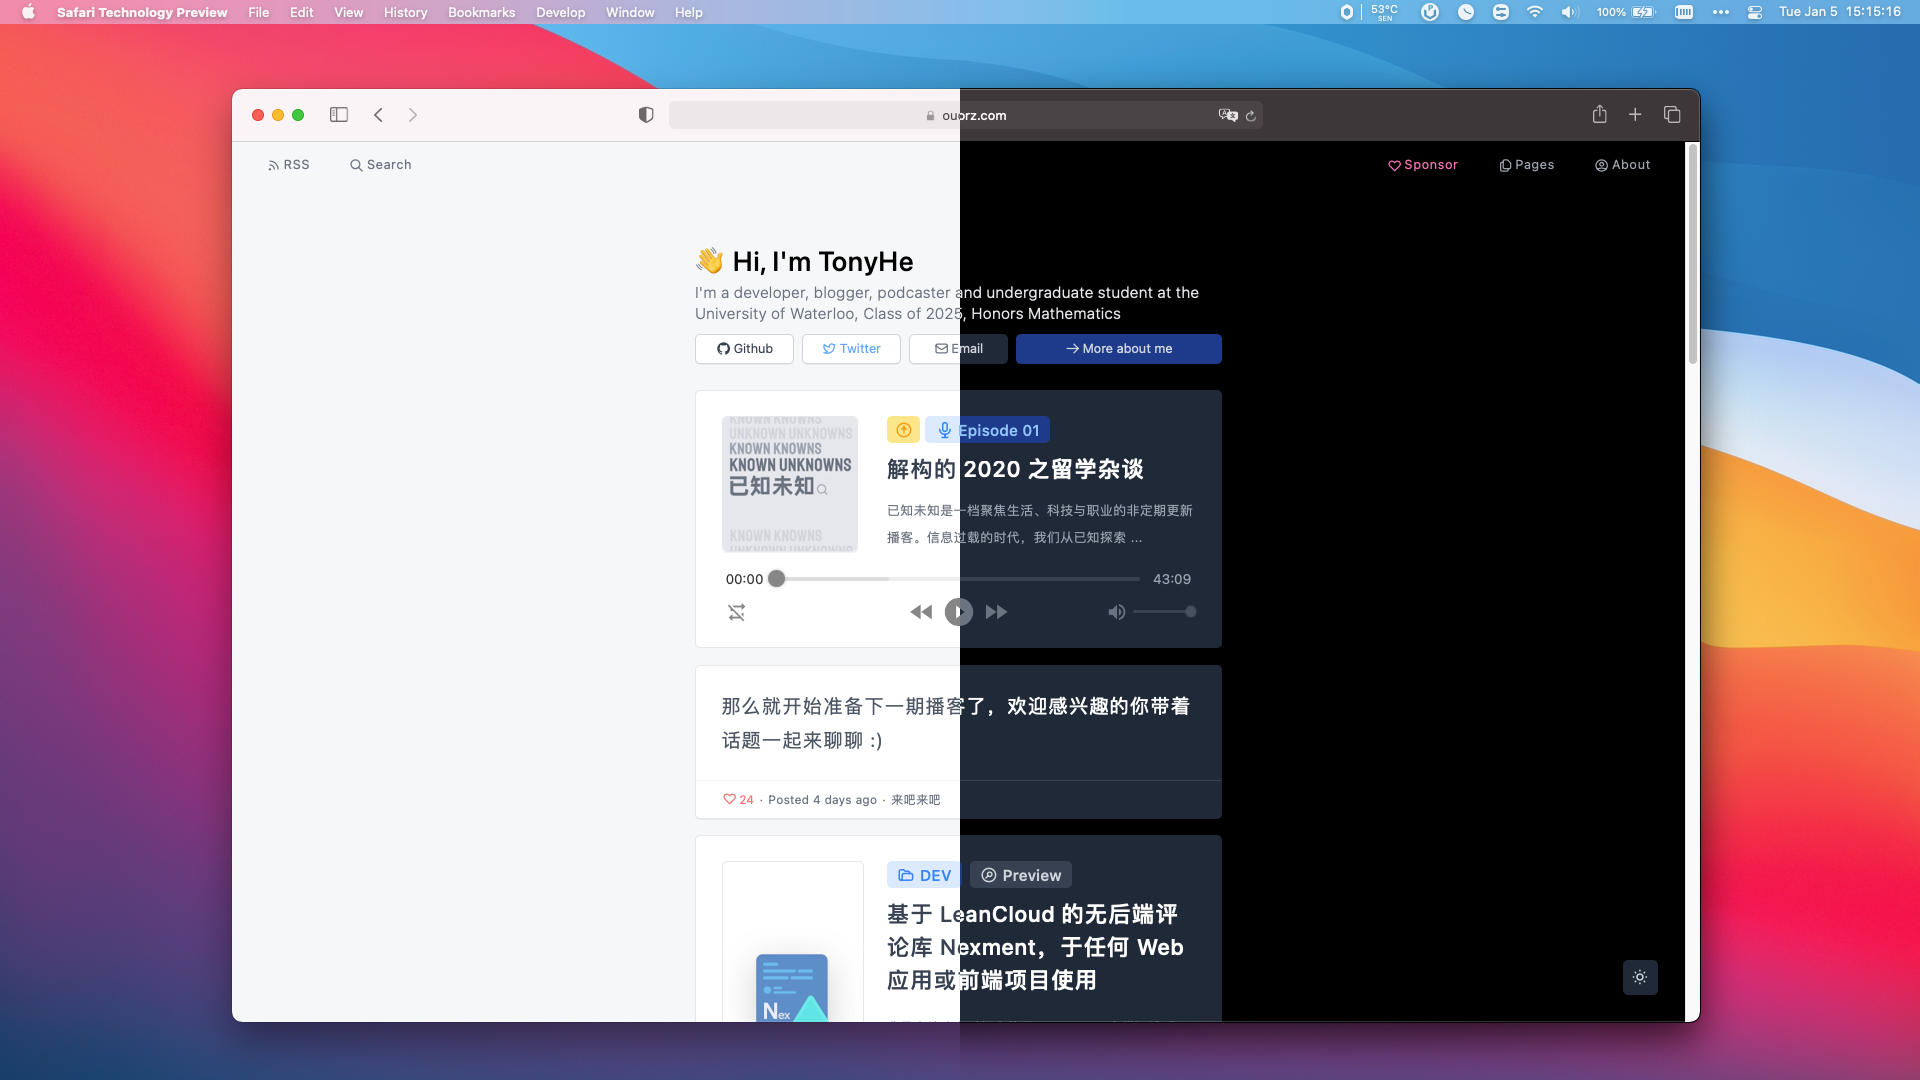Rewind the podcast player
The width and height of the screenshot is (1920, 1080).
point(921,612)
